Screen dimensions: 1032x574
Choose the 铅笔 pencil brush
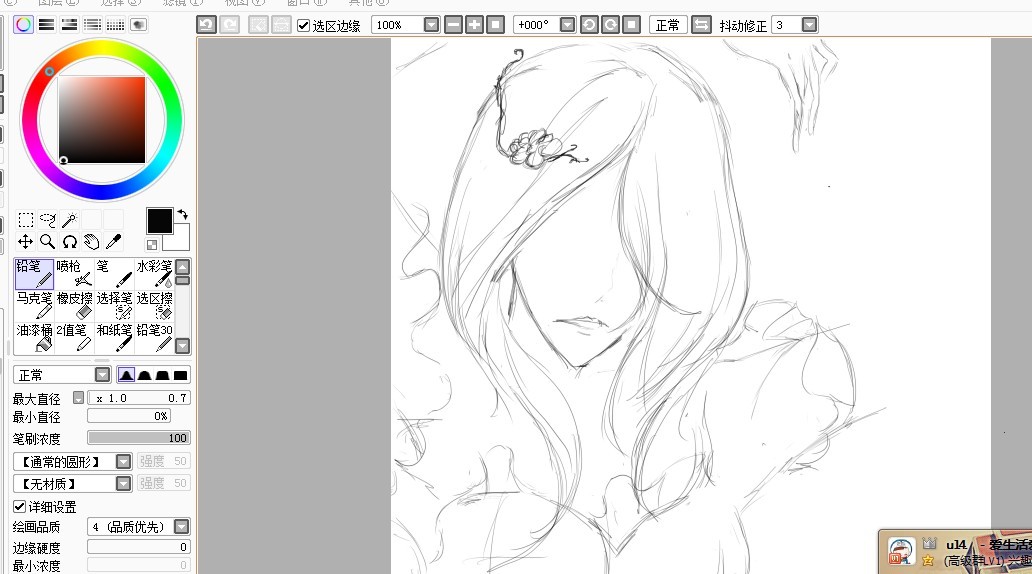pos(34,274)
